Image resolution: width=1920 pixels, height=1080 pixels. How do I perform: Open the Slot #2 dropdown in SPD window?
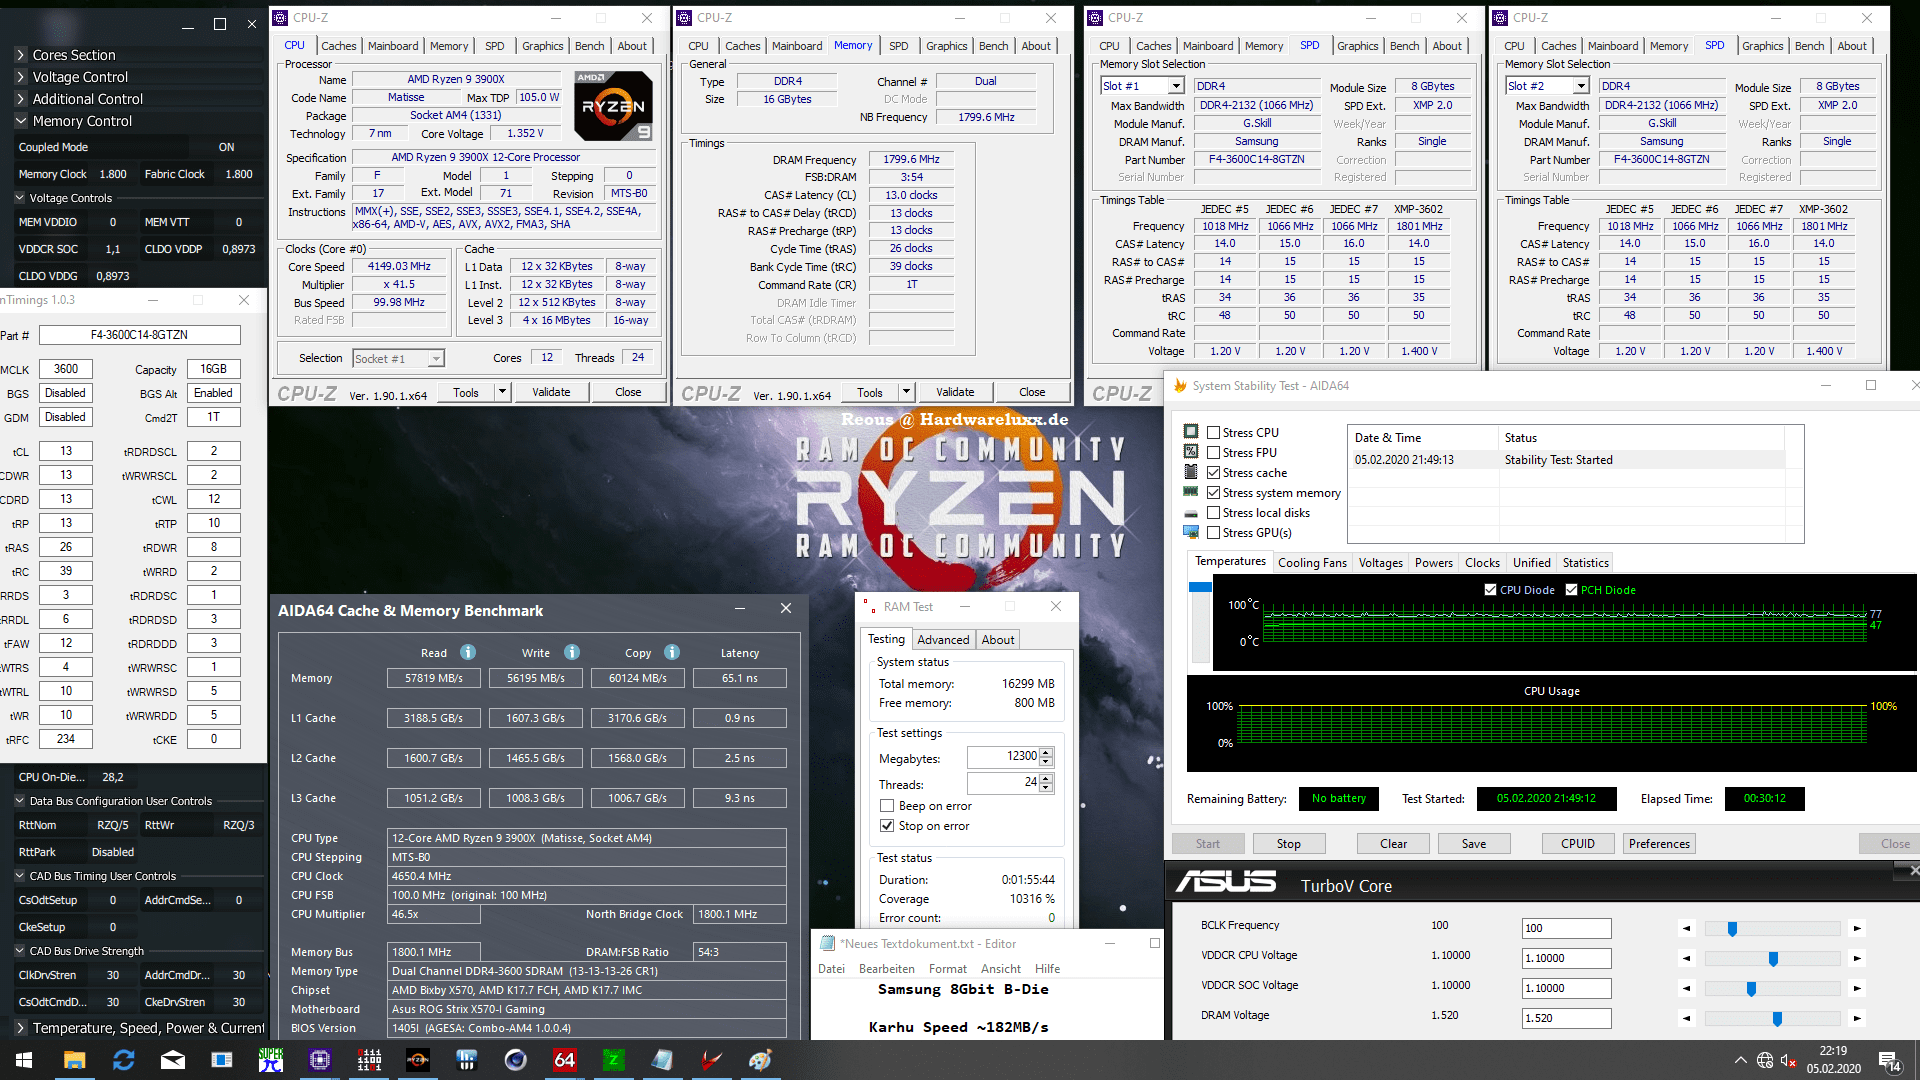[1547, 86]
